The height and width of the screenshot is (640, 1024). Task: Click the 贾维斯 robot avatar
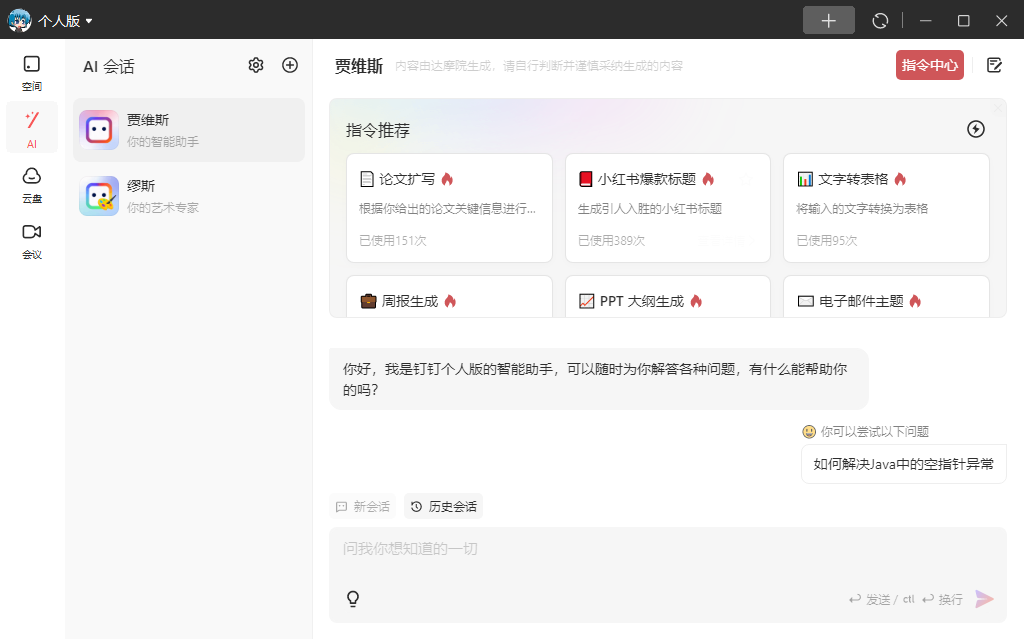(99, 130)
